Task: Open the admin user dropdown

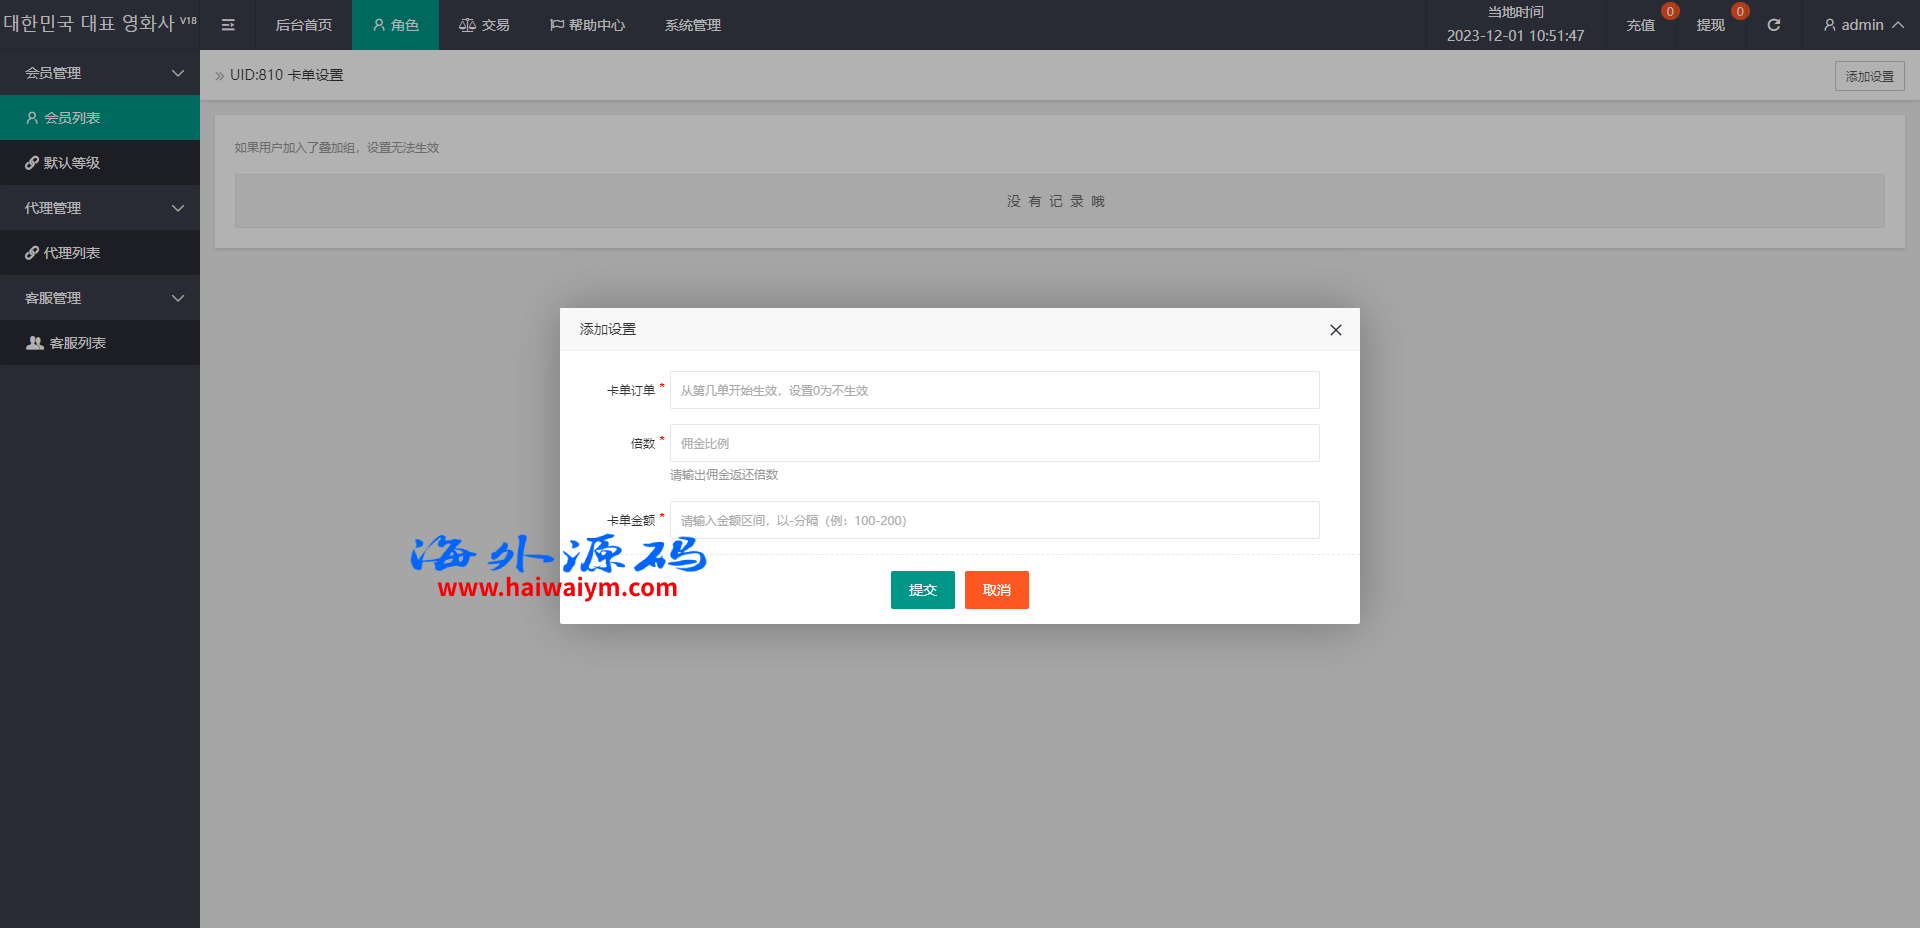Action: point(1862,25)
